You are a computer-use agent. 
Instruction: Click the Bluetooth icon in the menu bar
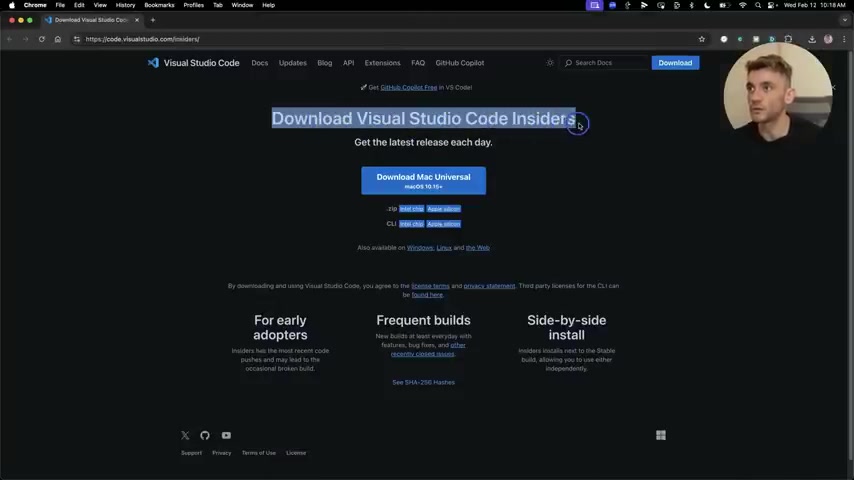pyautogui.click(x=692, y=5)
